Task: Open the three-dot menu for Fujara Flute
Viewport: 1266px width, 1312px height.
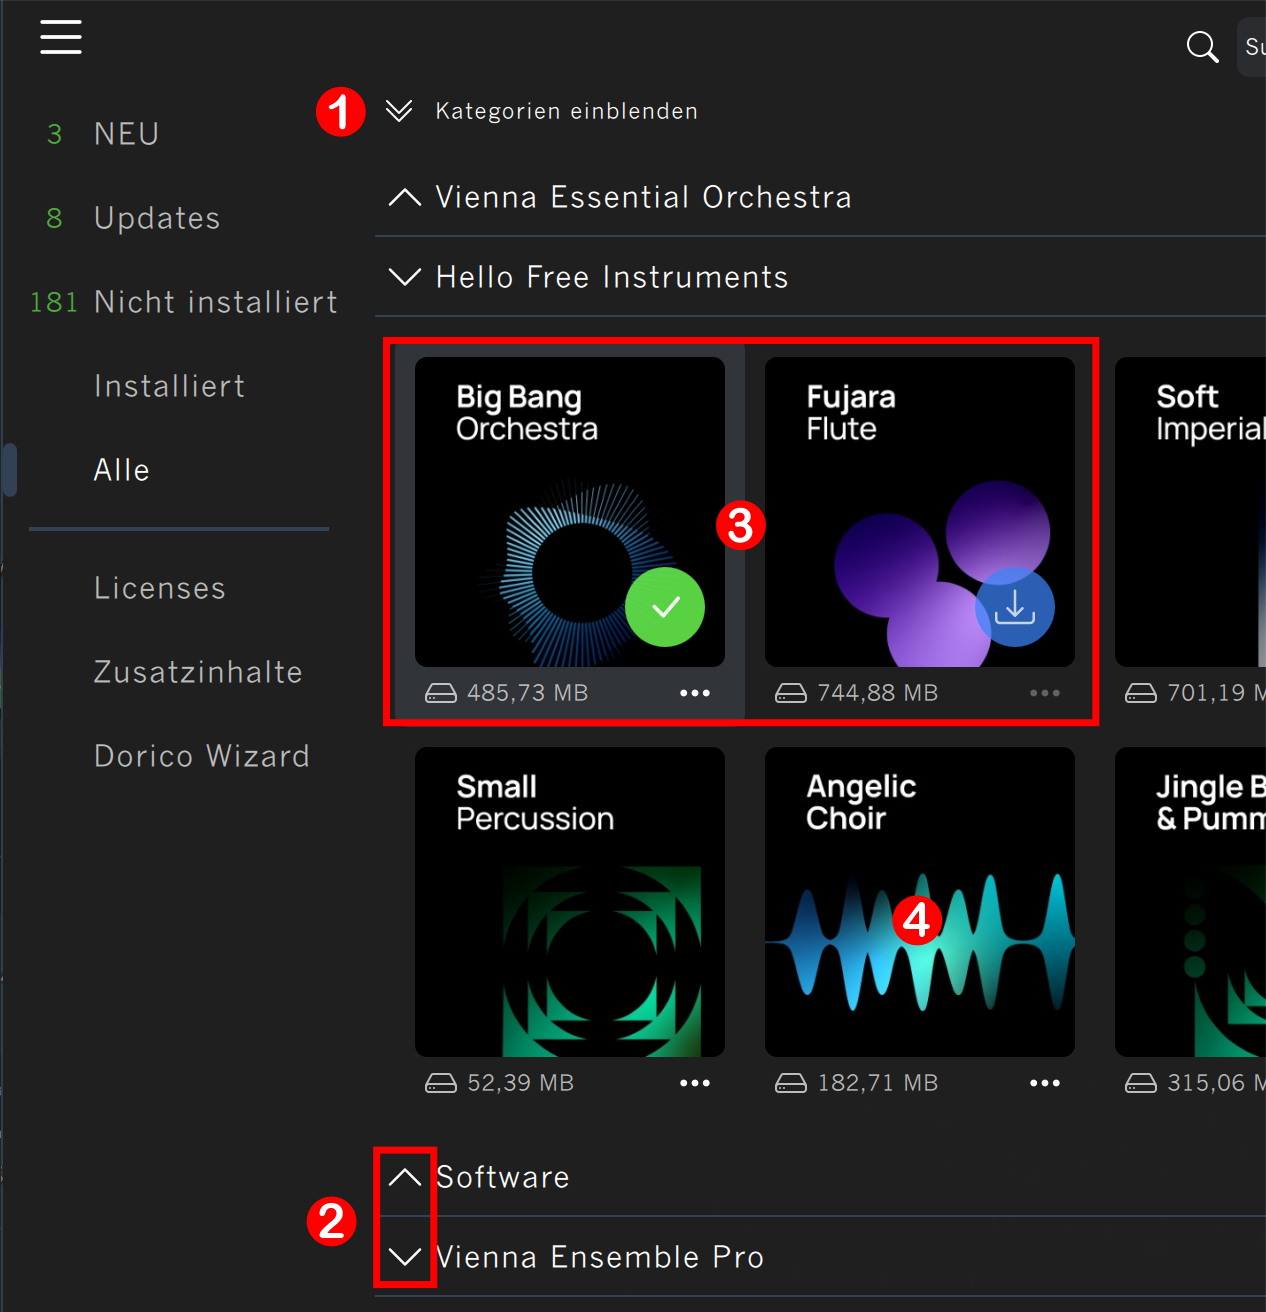Action: (1045, 693)
